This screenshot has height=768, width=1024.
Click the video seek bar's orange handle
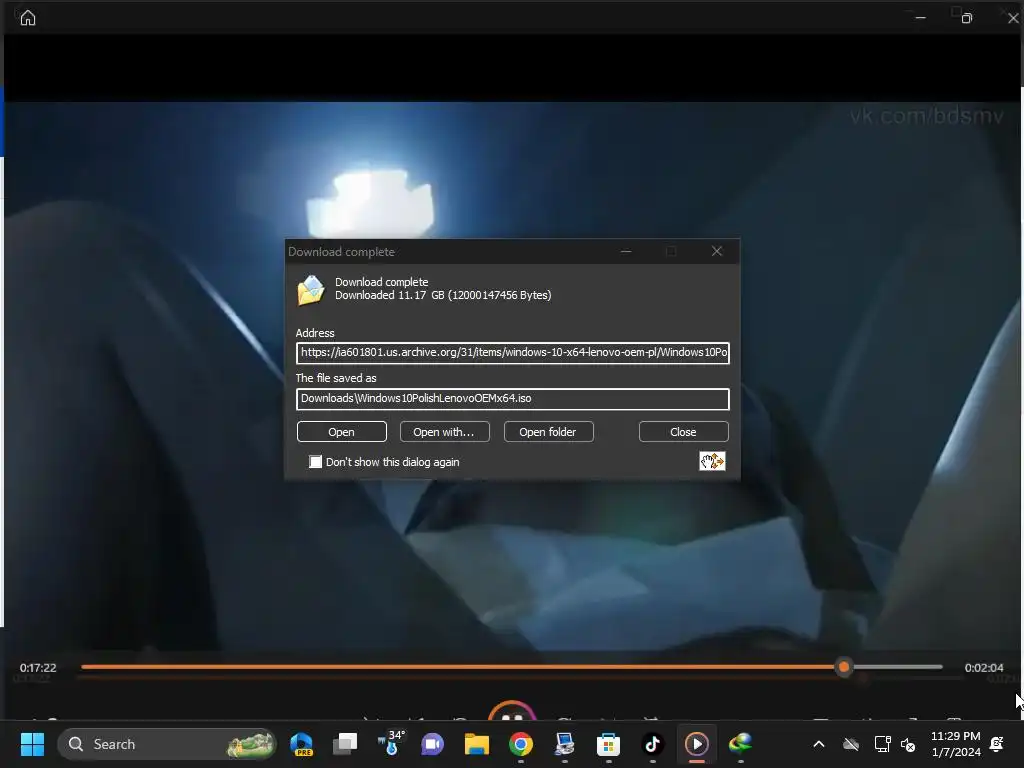tap(844, 667)
